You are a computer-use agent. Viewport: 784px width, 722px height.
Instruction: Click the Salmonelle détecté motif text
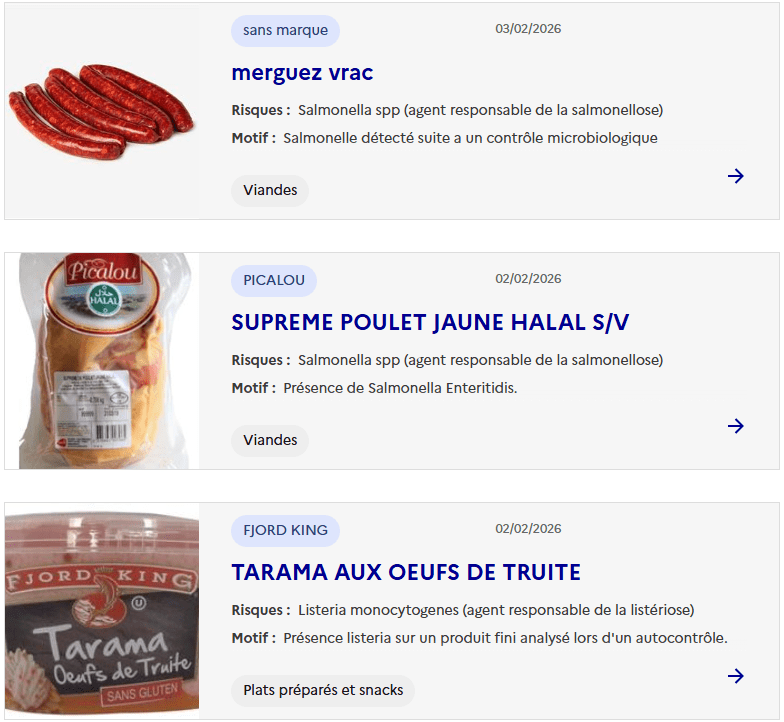pyautogui.click(x=470, y=138)
